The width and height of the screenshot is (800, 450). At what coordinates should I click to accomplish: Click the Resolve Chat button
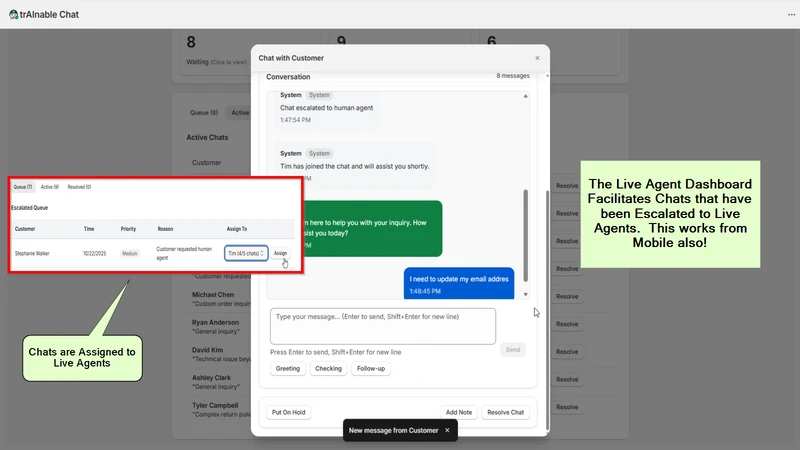click(x=506, y=412)
